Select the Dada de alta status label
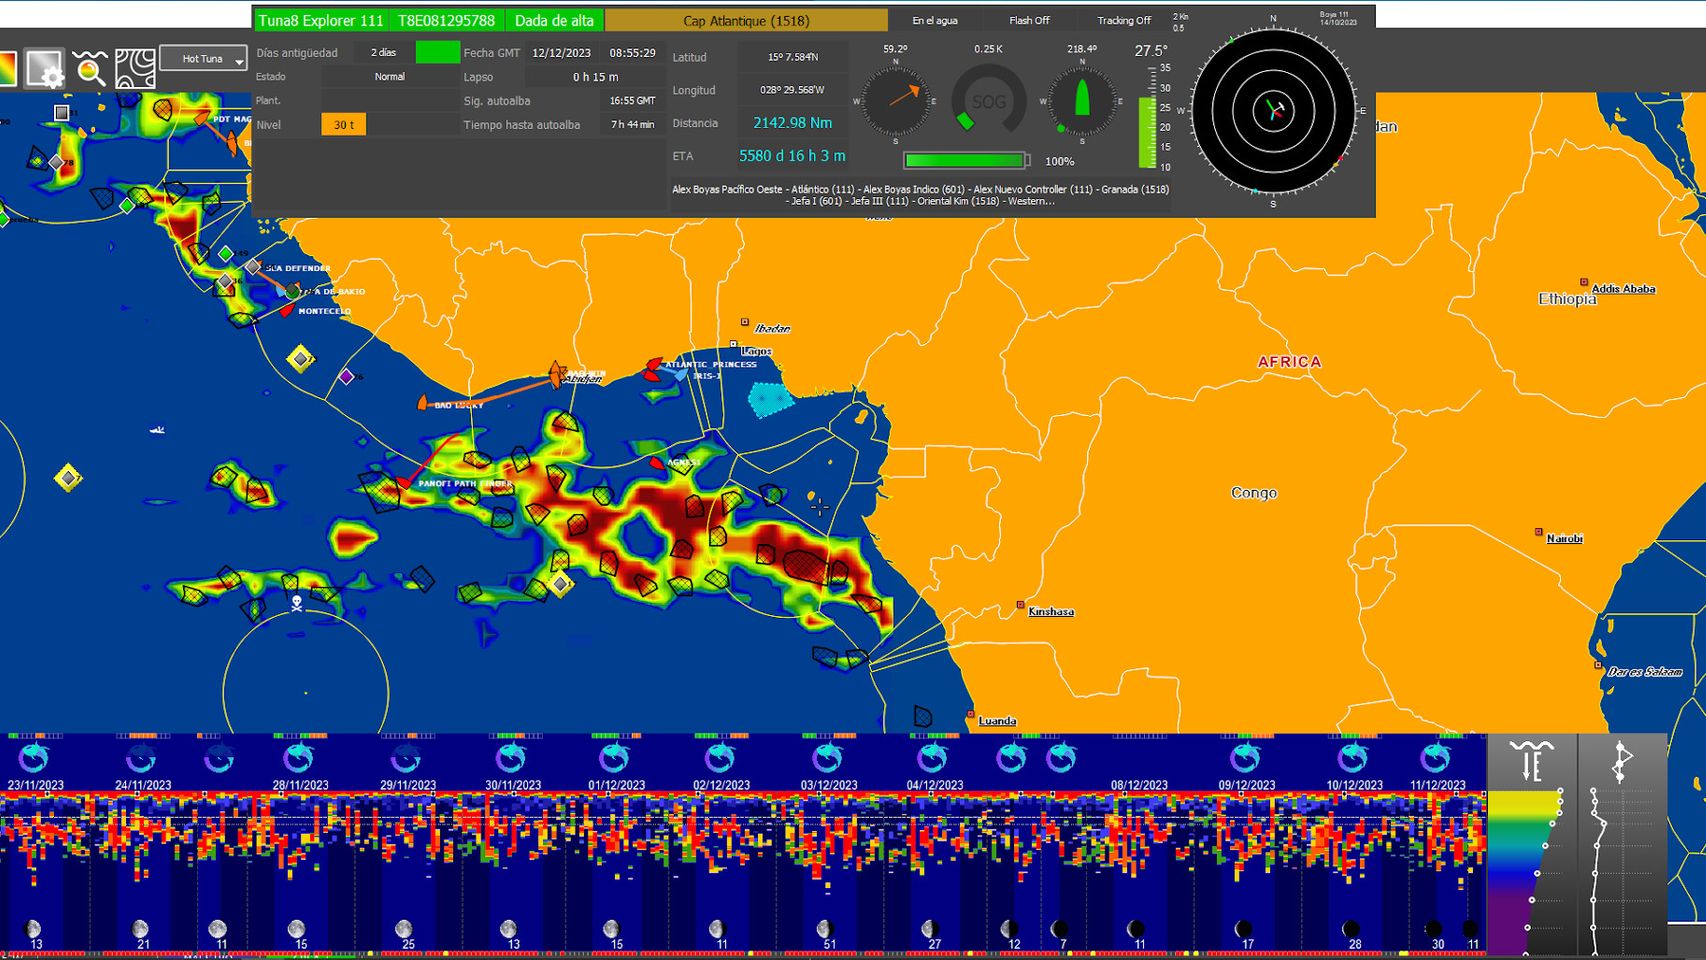 pos(554,20)
